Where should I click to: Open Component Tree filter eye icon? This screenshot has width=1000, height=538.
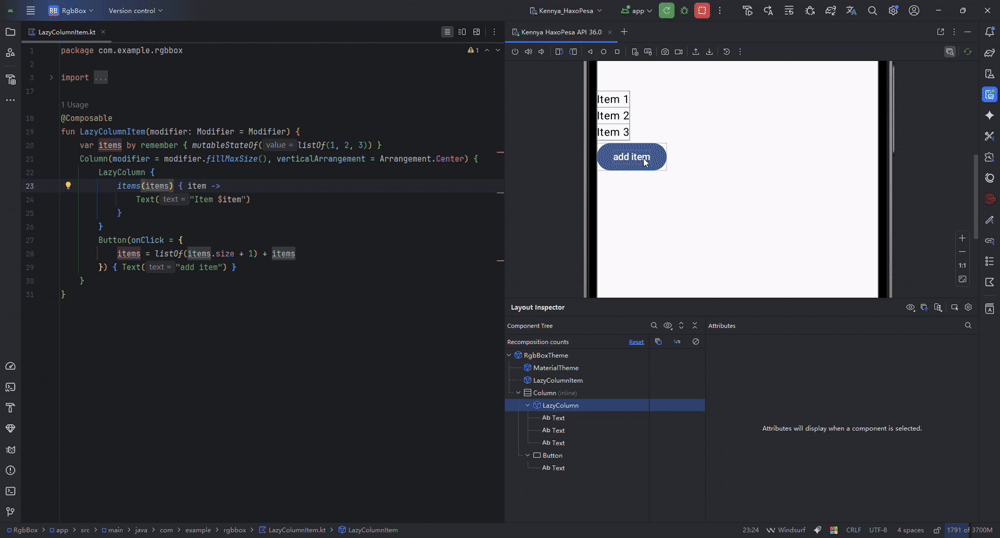tap(668, 326)
